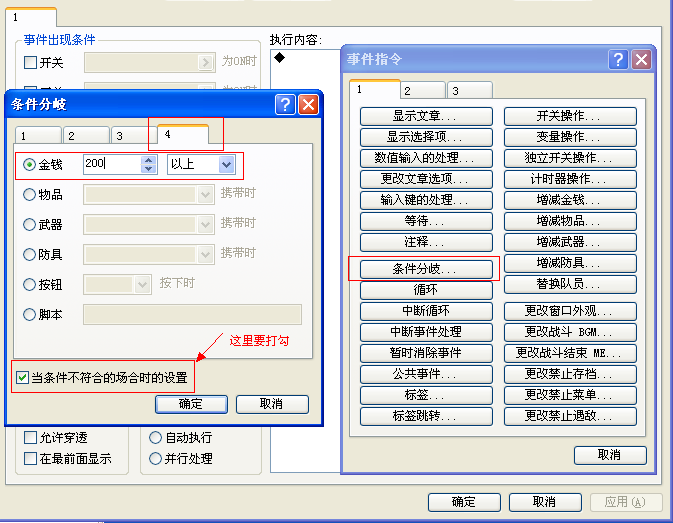Close the 事件指令 window

(641, 60)
